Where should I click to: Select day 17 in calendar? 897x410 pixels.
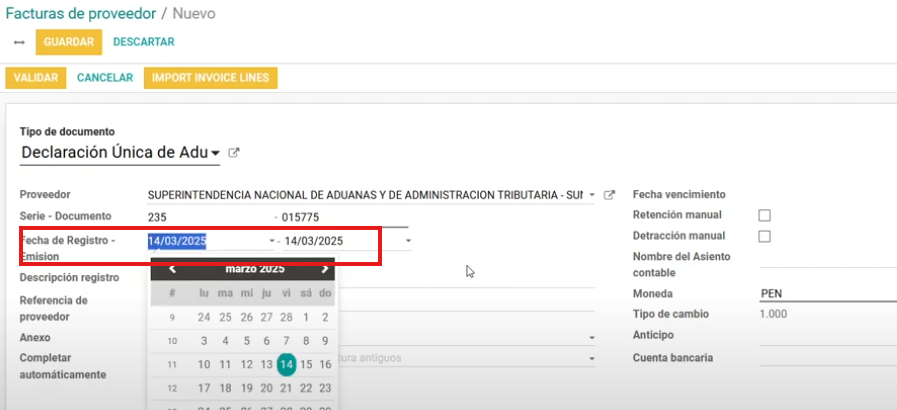(204, 388)
